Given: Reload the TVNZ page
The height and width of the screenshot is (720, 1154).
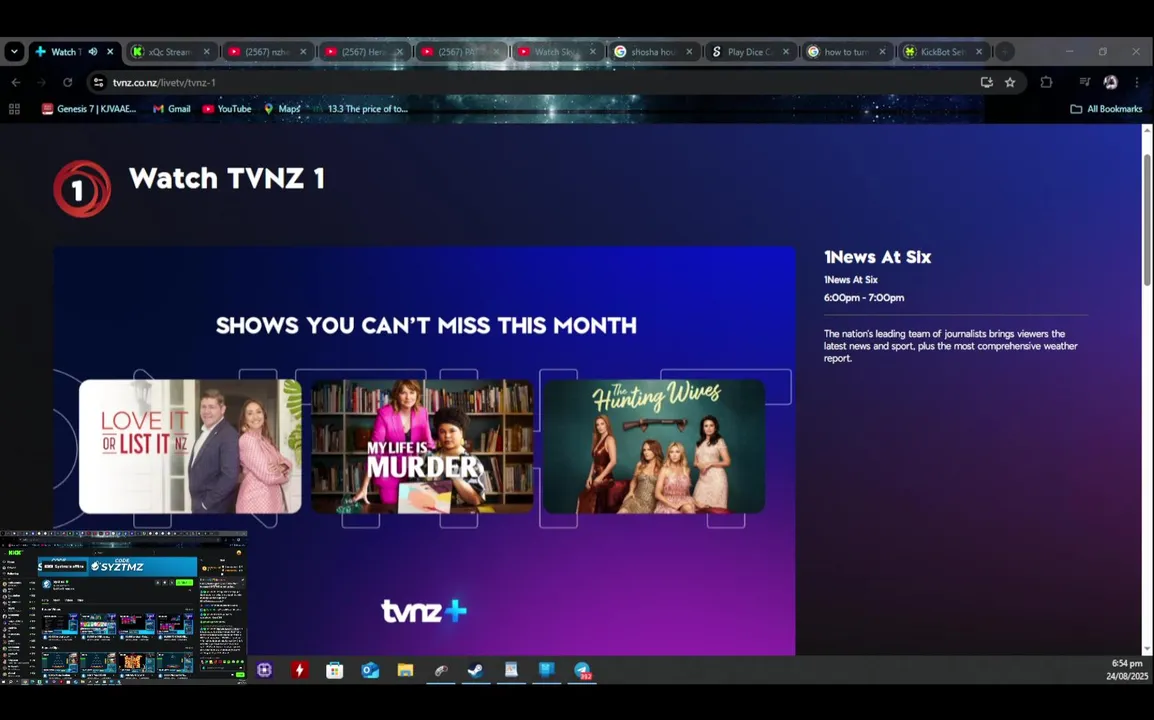Looking at the screenshot, I should point(67,82).
